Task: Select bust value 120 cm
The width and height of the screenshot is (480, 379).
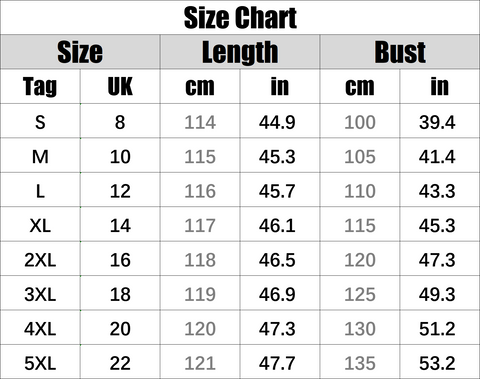Action: tap(360, 259)
